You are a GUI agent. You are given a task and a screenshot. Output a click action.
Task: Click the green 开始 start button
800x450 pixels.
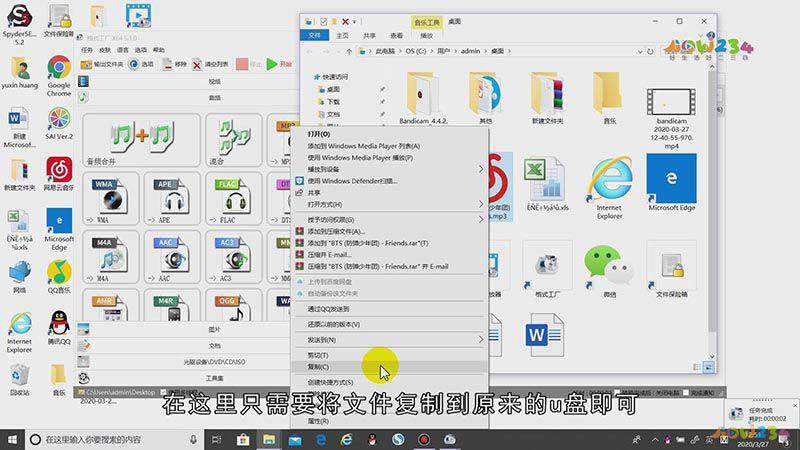[x=279, y=64]
